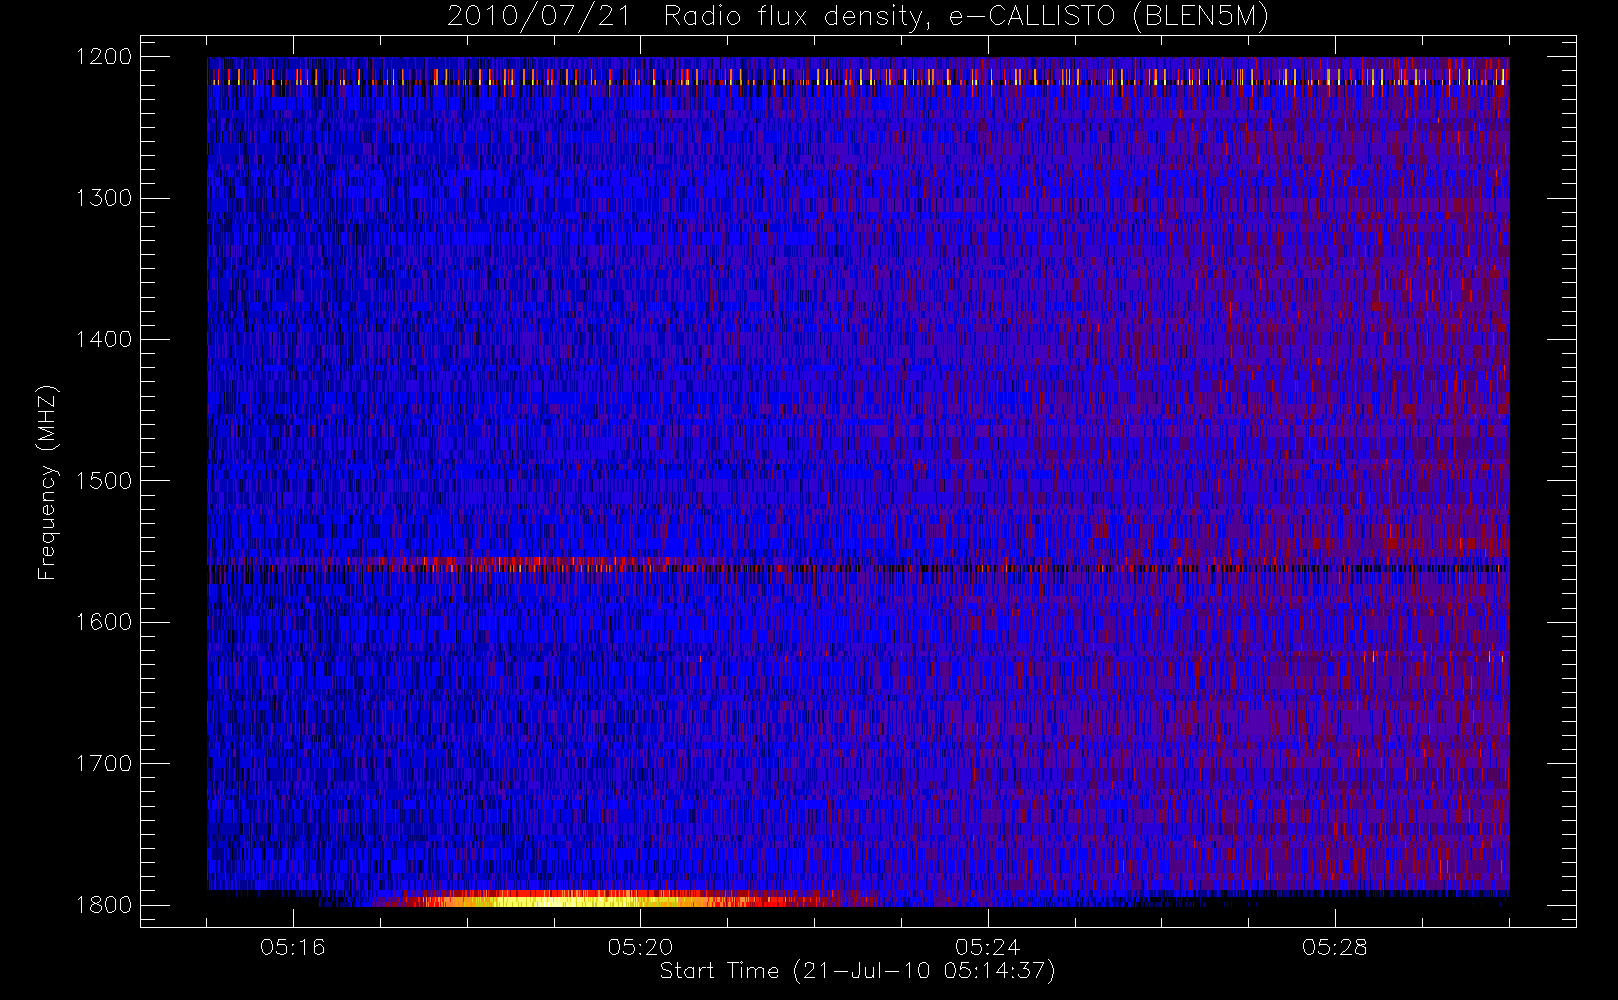The width and height of the screenshot is (1618, 1000).
Task: Select the 1800 frequency axis label
Action: coord(104,905)
